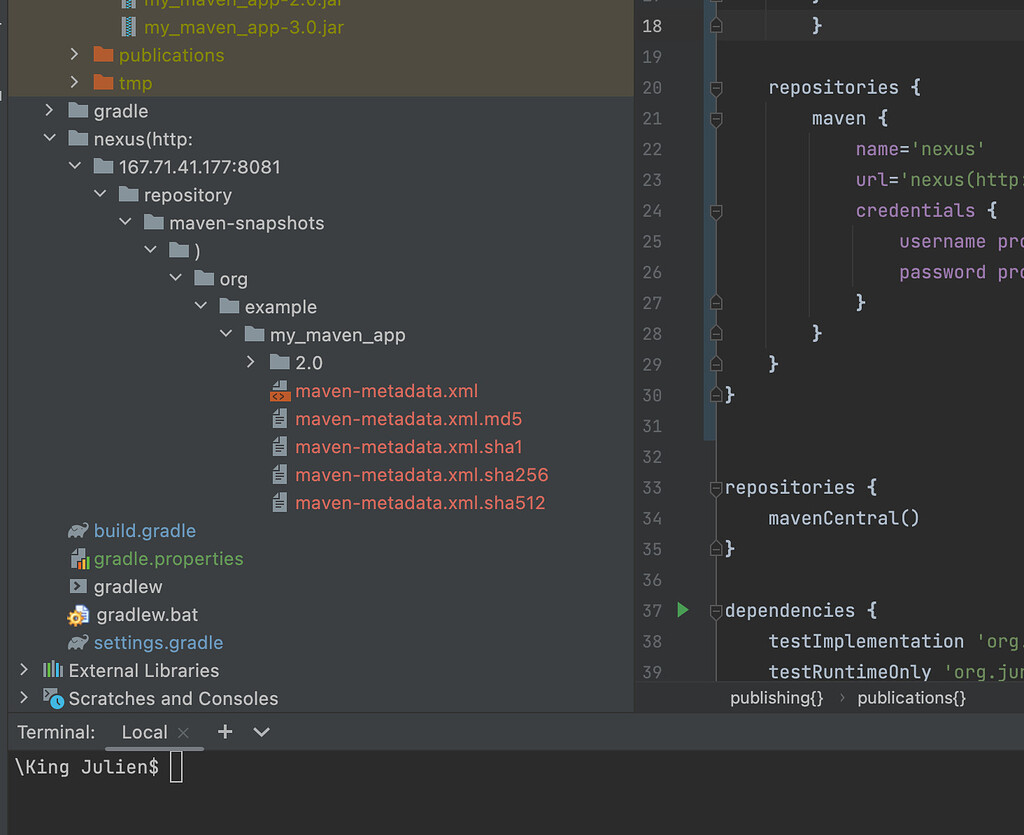Image resolution: width=1024 pixels, height=835 pixels.
Task: Select the my_maven_app-3.0.jar archive icon
Action: point(129,27)
